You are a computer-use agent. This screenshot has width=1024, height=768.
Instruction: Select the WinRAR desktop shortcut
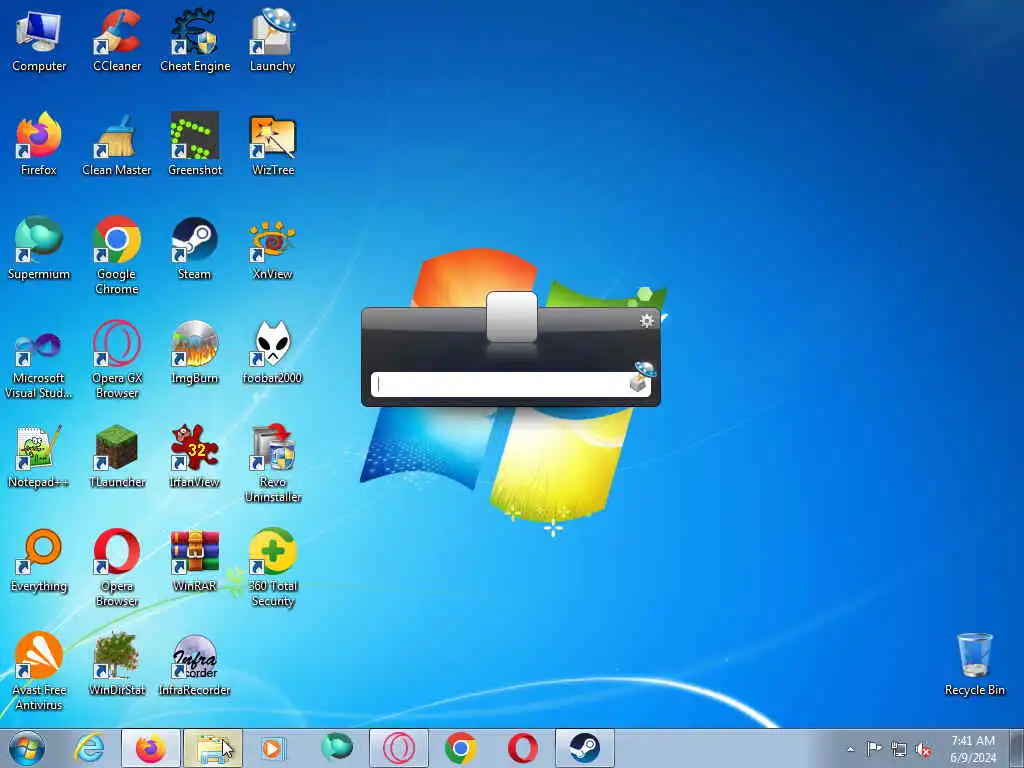(195, 560)
